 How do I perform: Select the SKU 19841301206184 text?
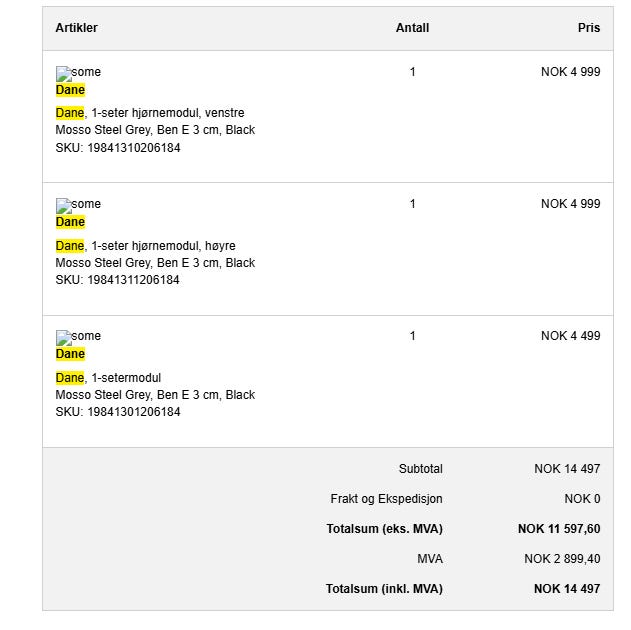118,412
